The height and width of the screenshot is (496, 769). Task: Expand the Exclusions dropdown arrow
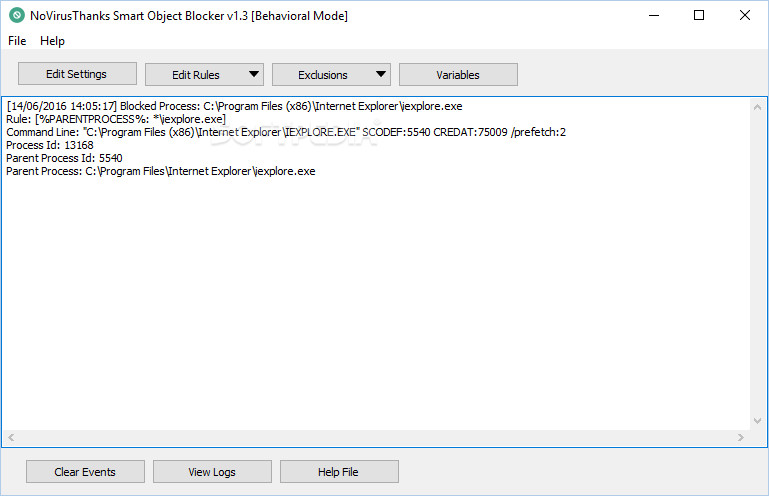pos(381,75)
